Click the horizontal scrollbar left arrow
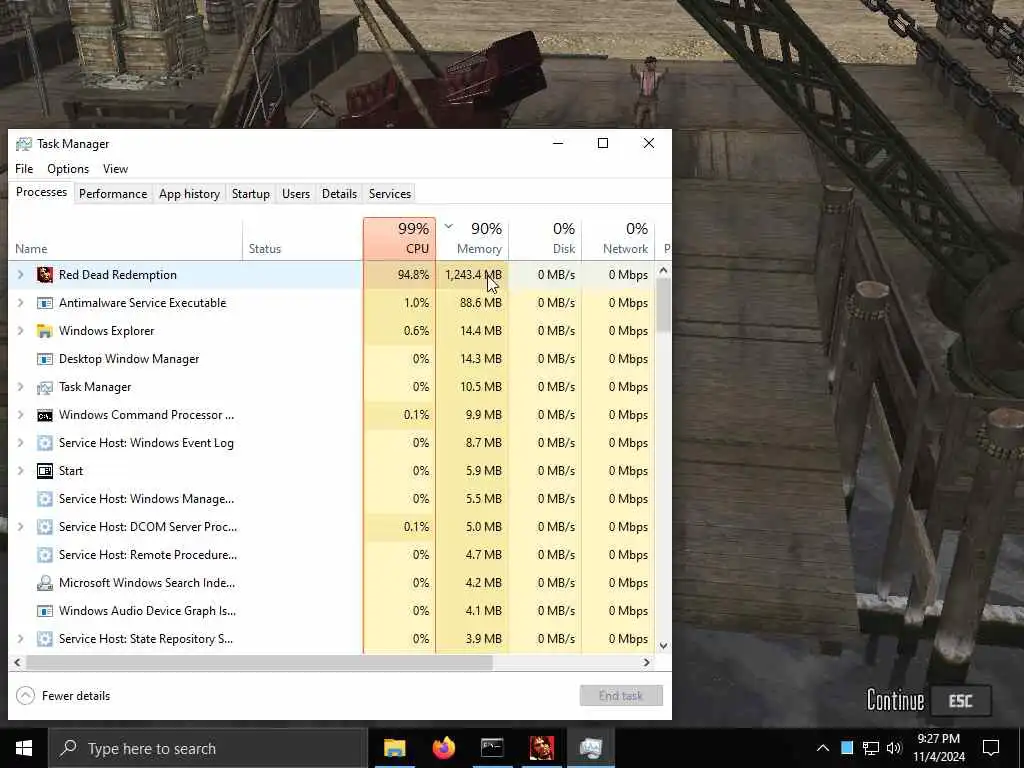Image resolution: width=1024 pixels, height=768 pixels. pos(18,662)
